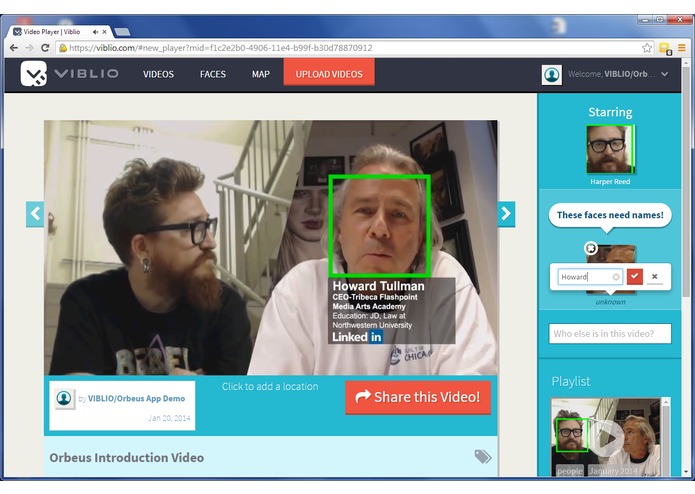Image resolution: width=695 pixels, height=494 pixels.
Task: Click the Harper Reed name label
Action: (x=610, y=182)
